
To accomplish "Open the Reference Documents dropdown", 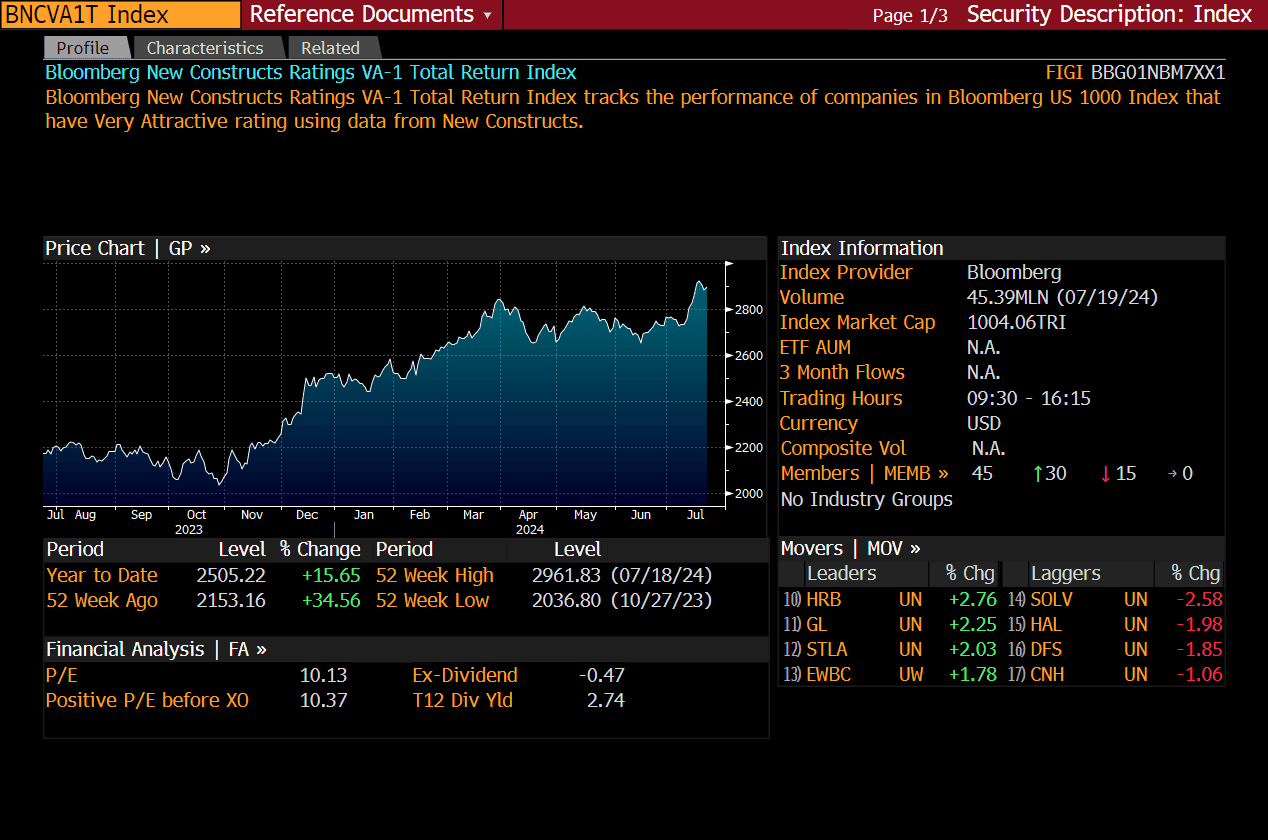I will tap(371, 14).
